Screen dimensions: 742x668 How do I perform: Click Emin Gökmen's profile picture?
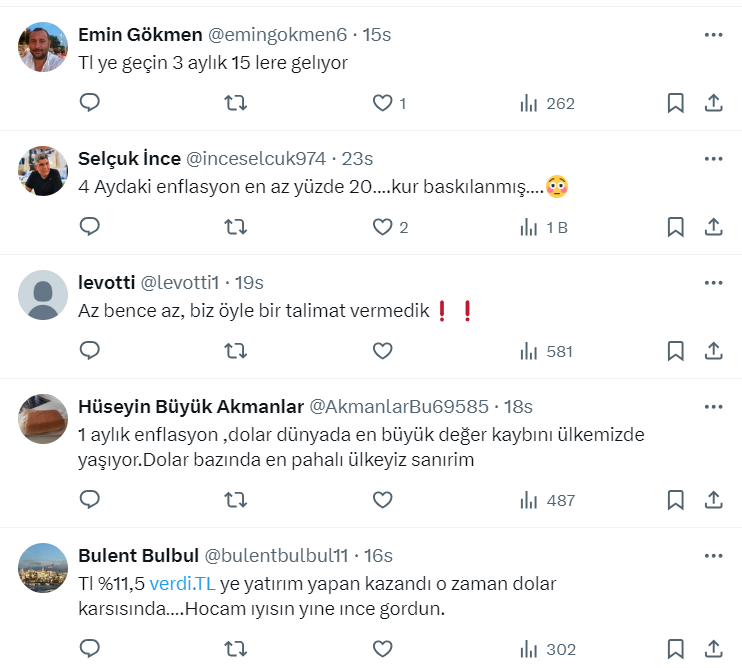tap(43, 47)
